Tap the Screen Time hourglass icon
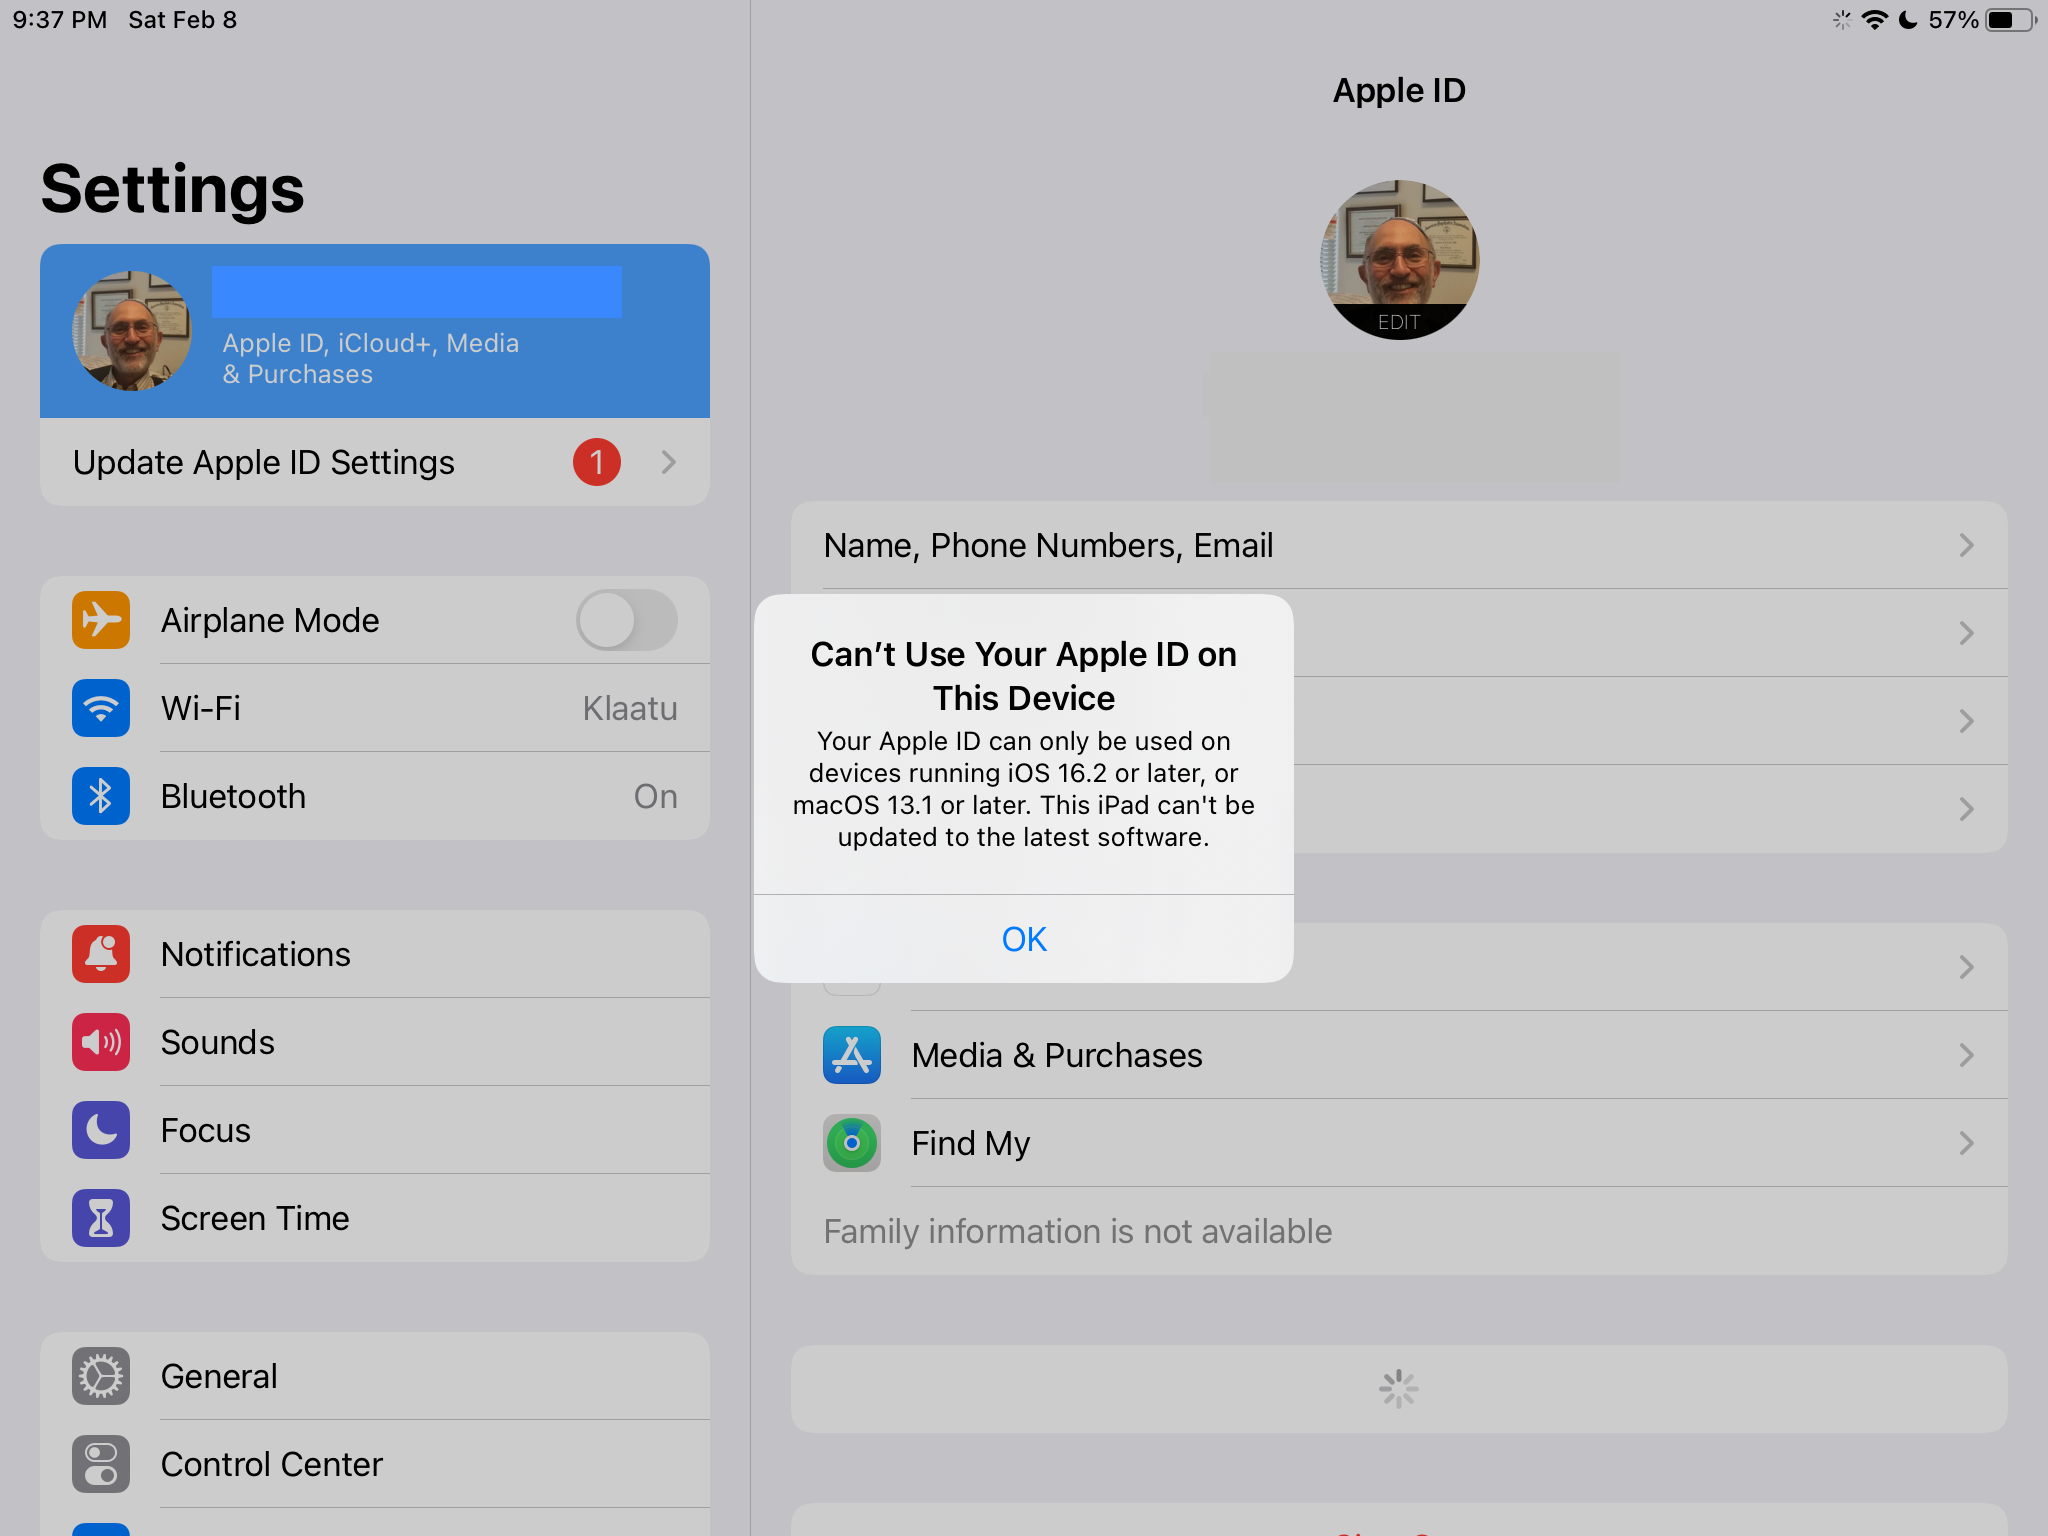This screenshot has height=1536, width=2048. (101, 1218)
